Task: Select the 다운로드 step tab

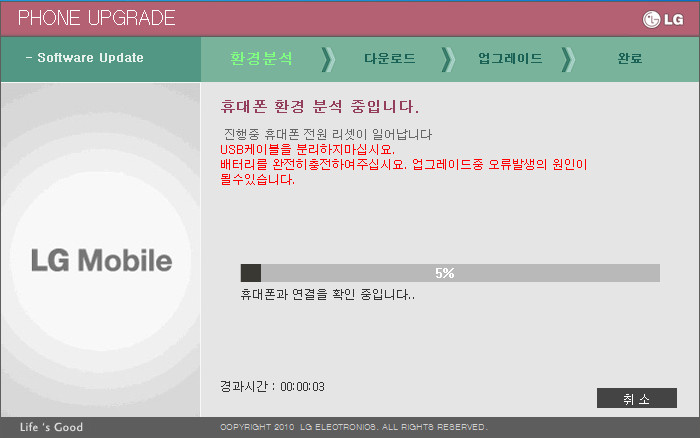Action: click(389, 59)
